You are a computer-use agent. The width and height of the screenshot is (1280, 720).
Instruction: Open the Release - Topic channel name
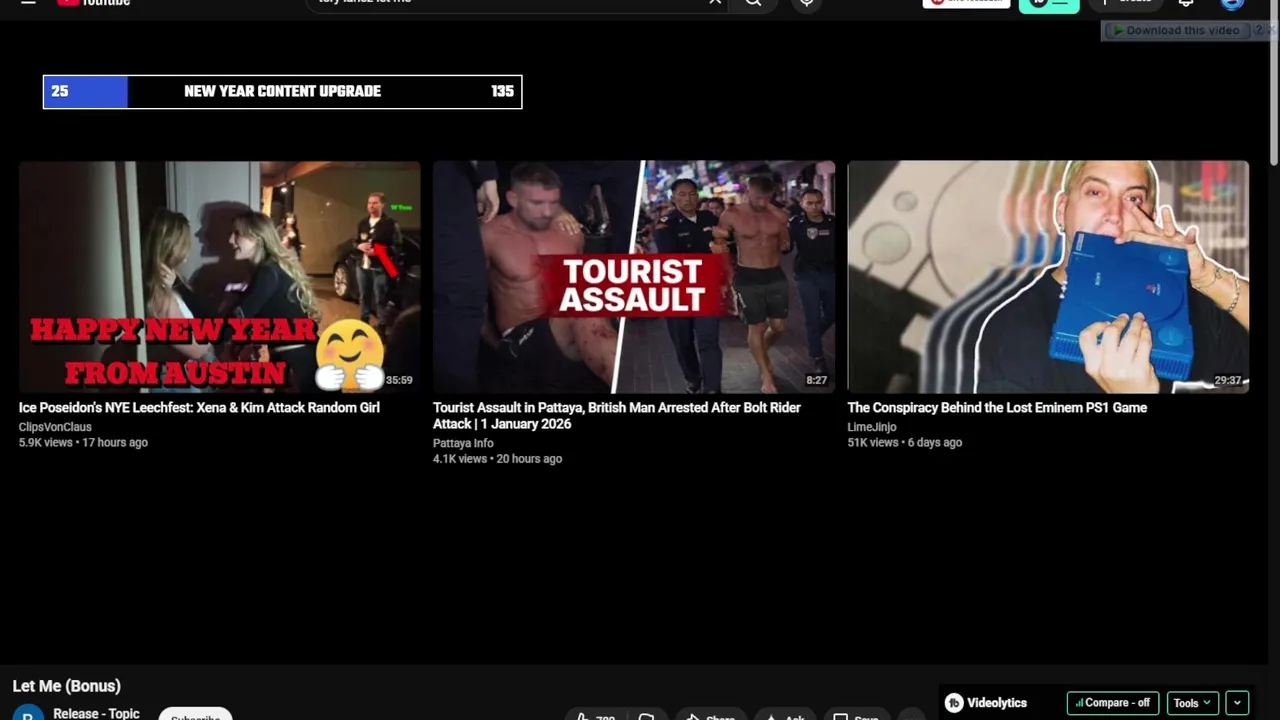coord(96,713)
